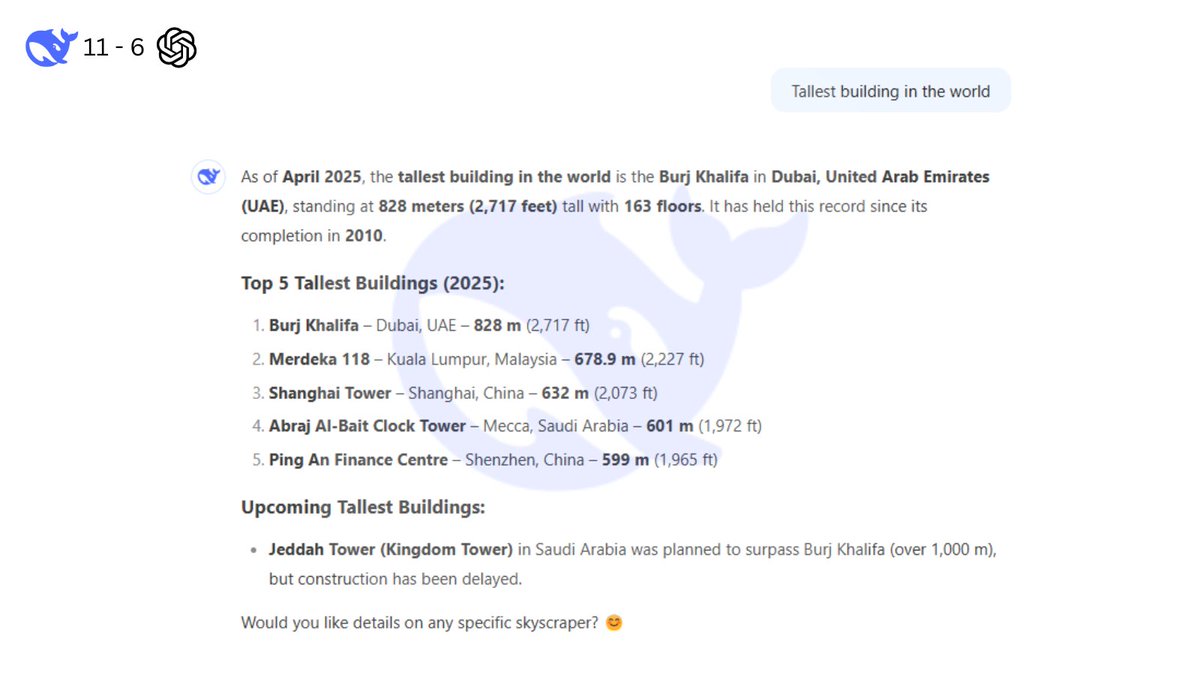1200x675 pixels.
Task: Click '163 floors' in the first paragraph
Action: point(663,207)
